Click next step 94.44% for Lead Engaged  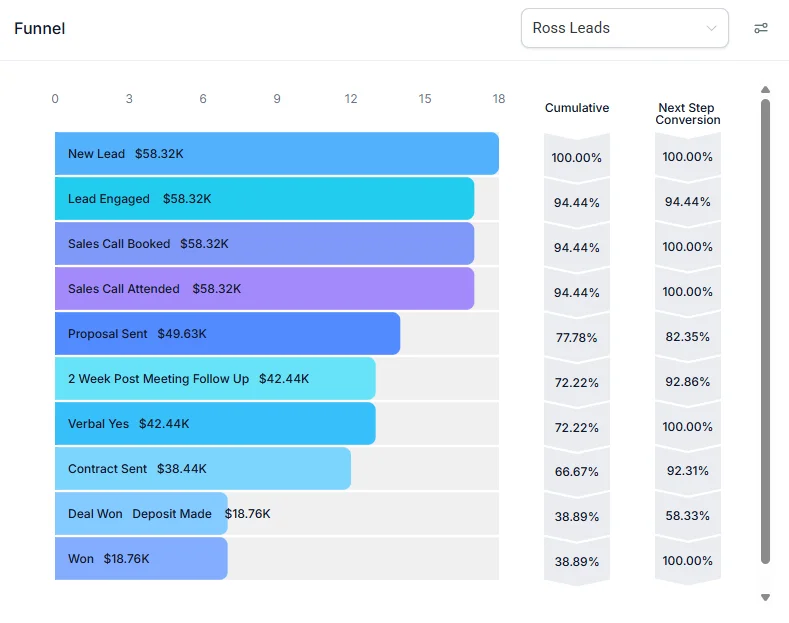pyautogui.click(x=687, y=202)
